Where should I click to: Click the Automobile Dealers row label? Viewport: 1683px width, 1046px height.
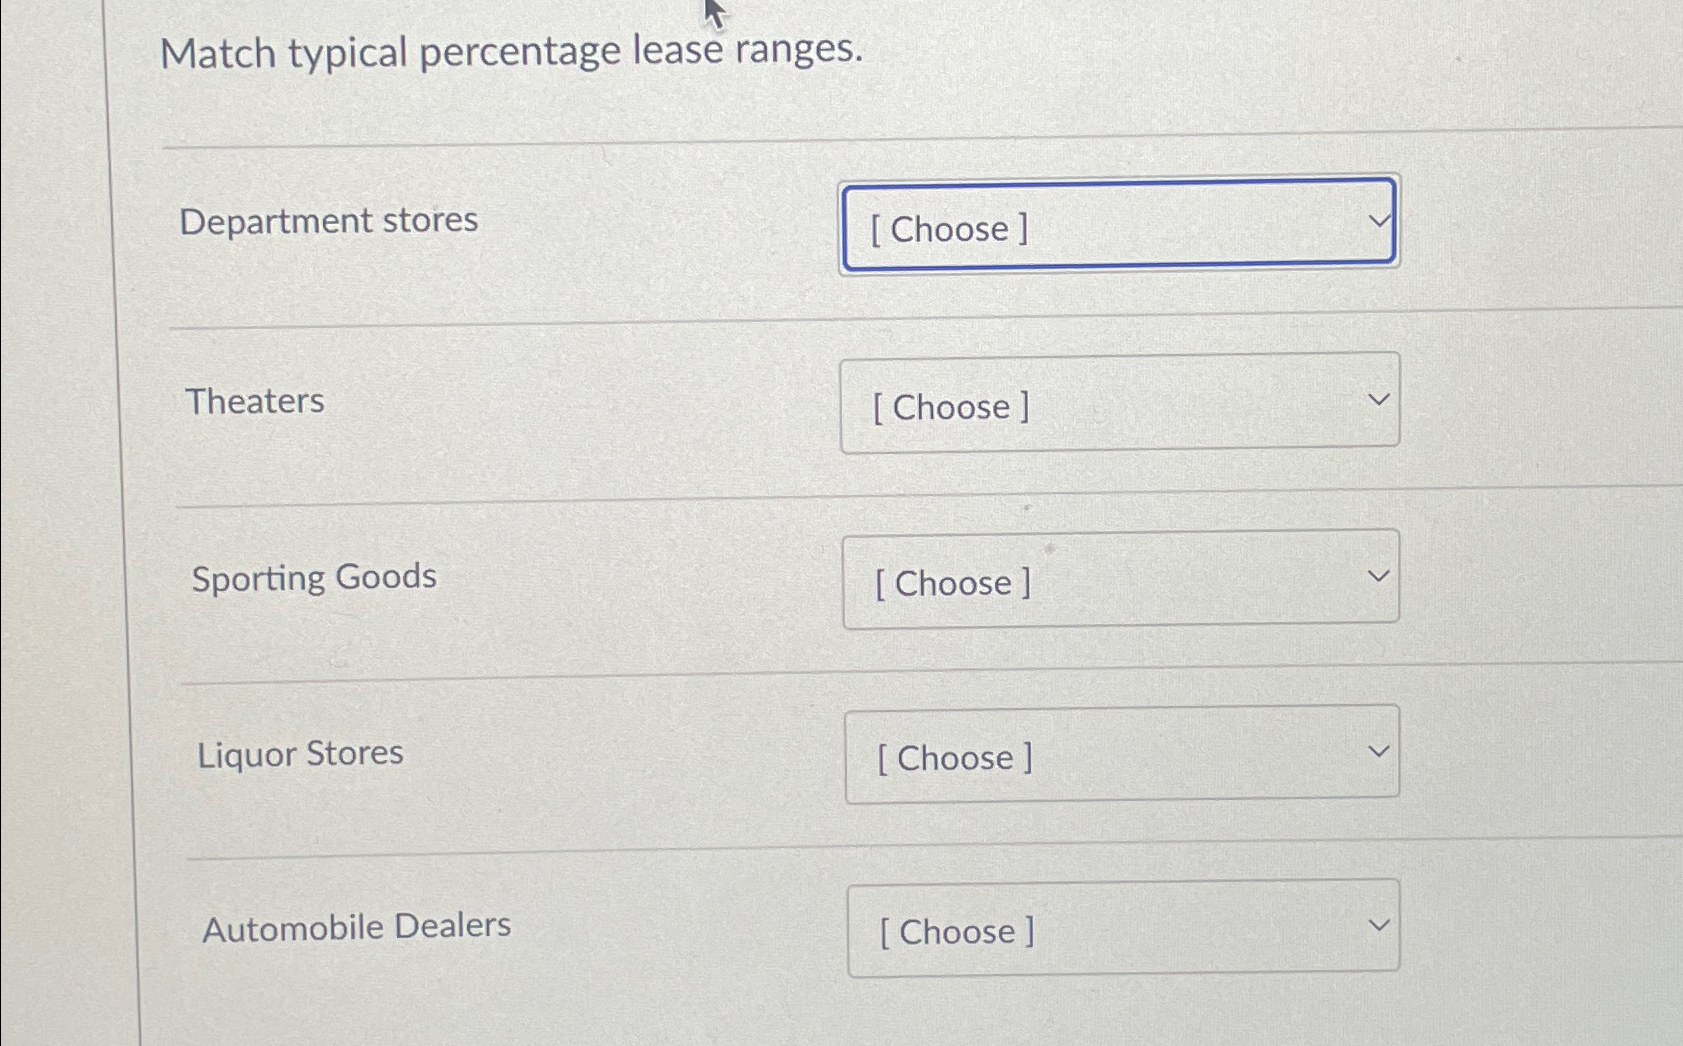[356, 926]
